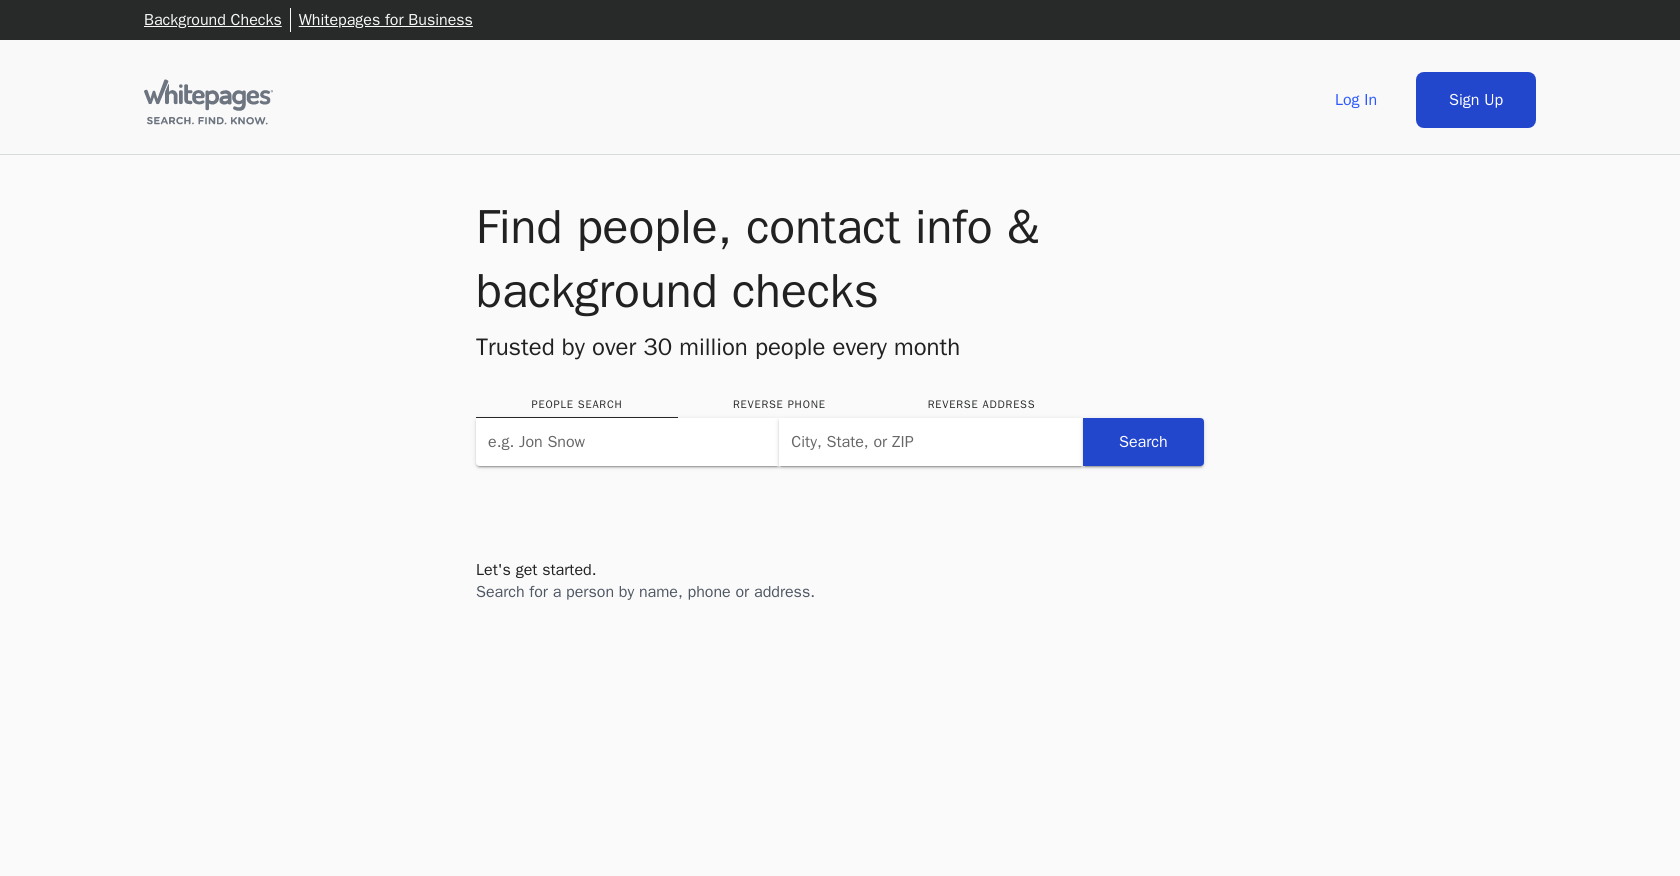Select 'Search for a person by name' text
1680x876 pixels.
(x=578, y=592)
